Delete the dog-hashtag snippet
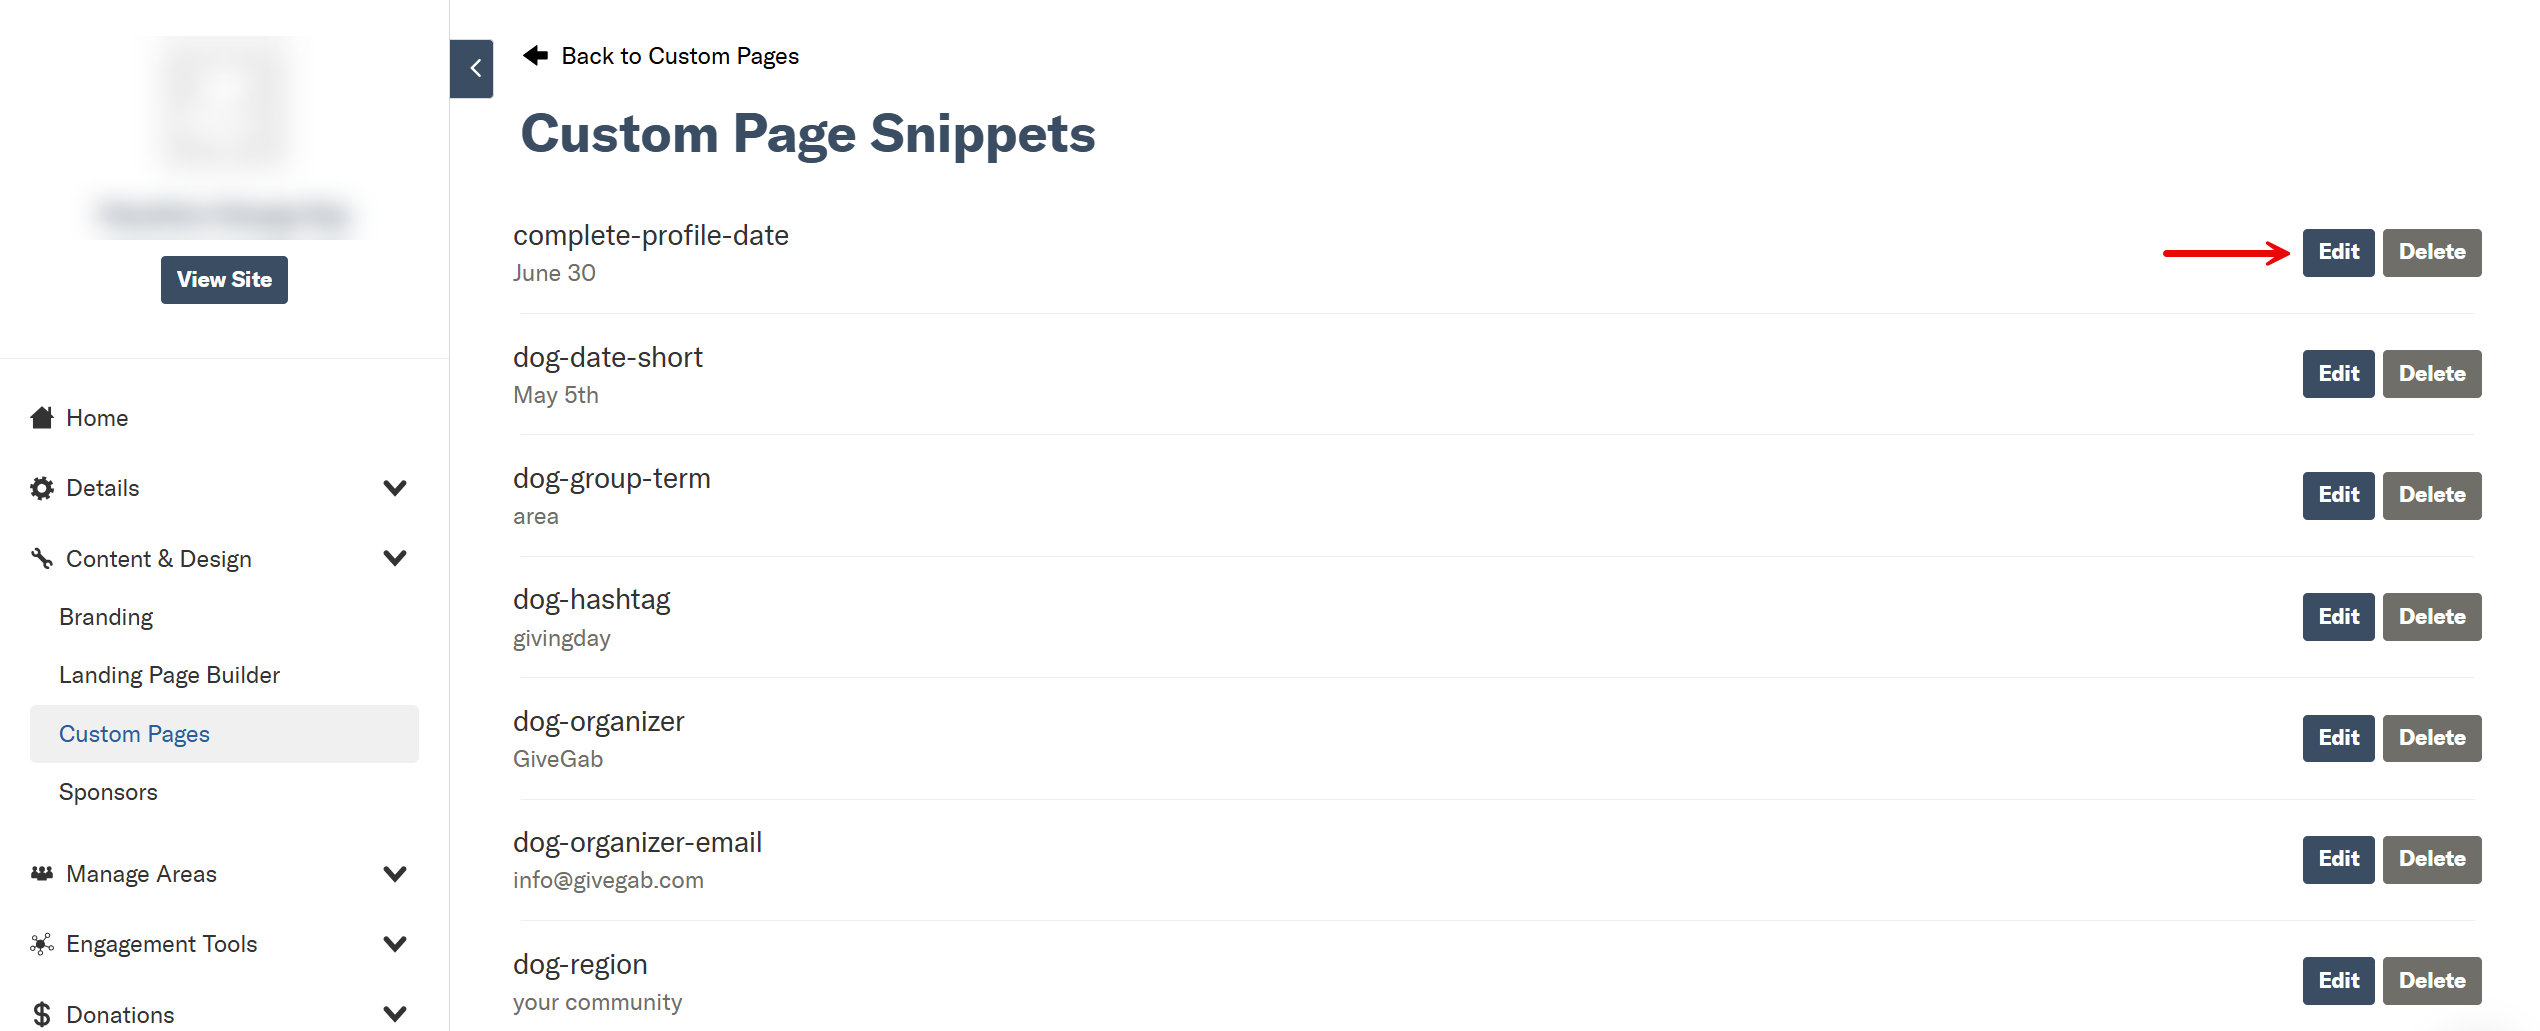2540x1031 pixels. 2432,617
